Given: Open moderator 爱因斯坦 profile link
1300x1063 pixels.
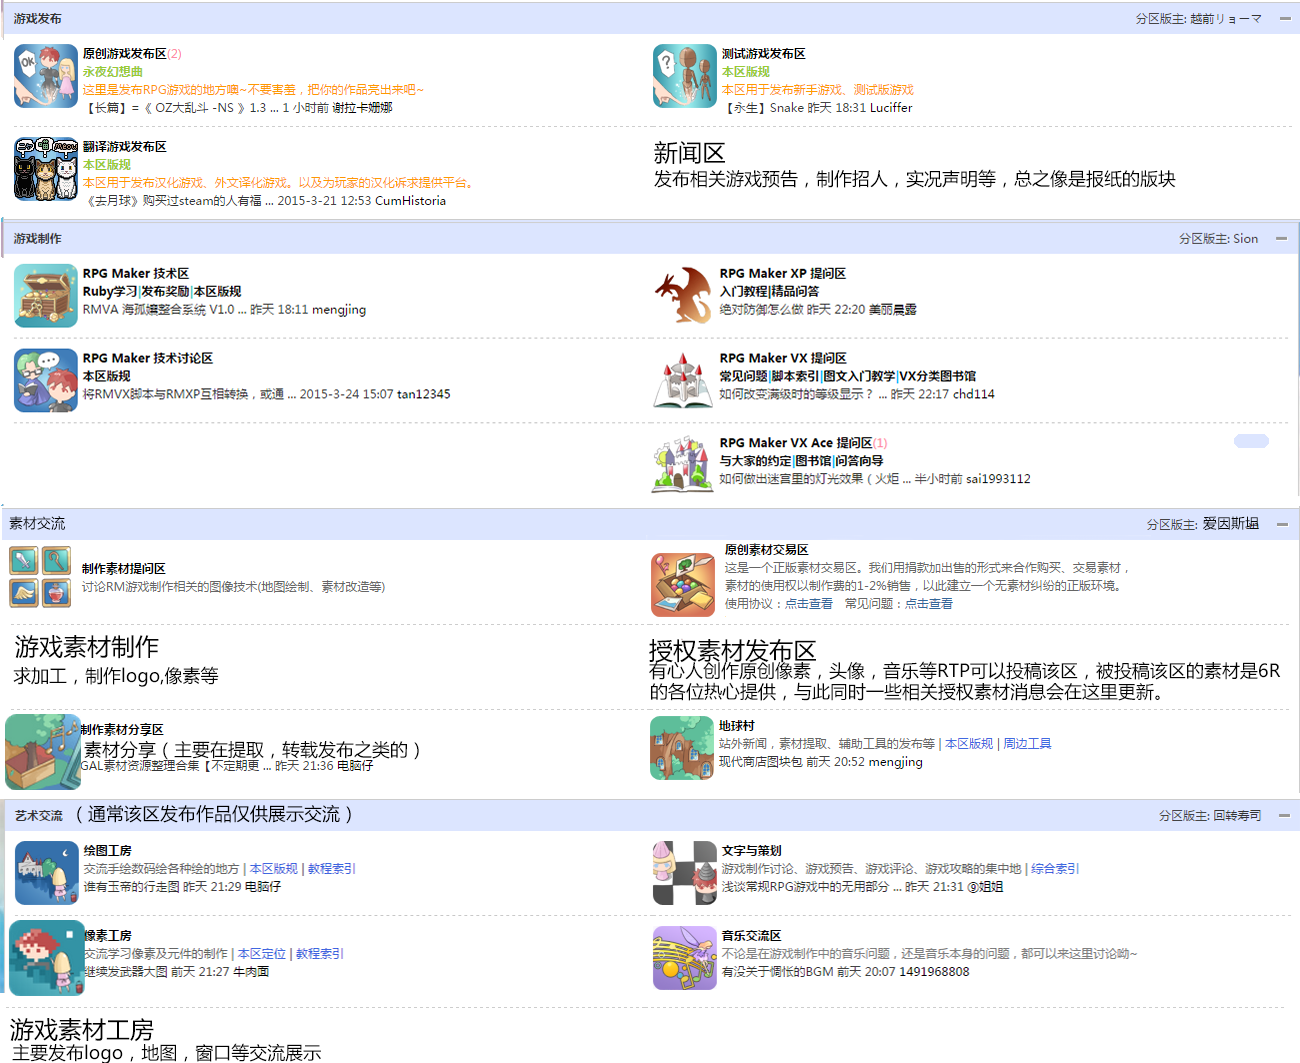Looking at the screenshot, I should [1230, 523].
